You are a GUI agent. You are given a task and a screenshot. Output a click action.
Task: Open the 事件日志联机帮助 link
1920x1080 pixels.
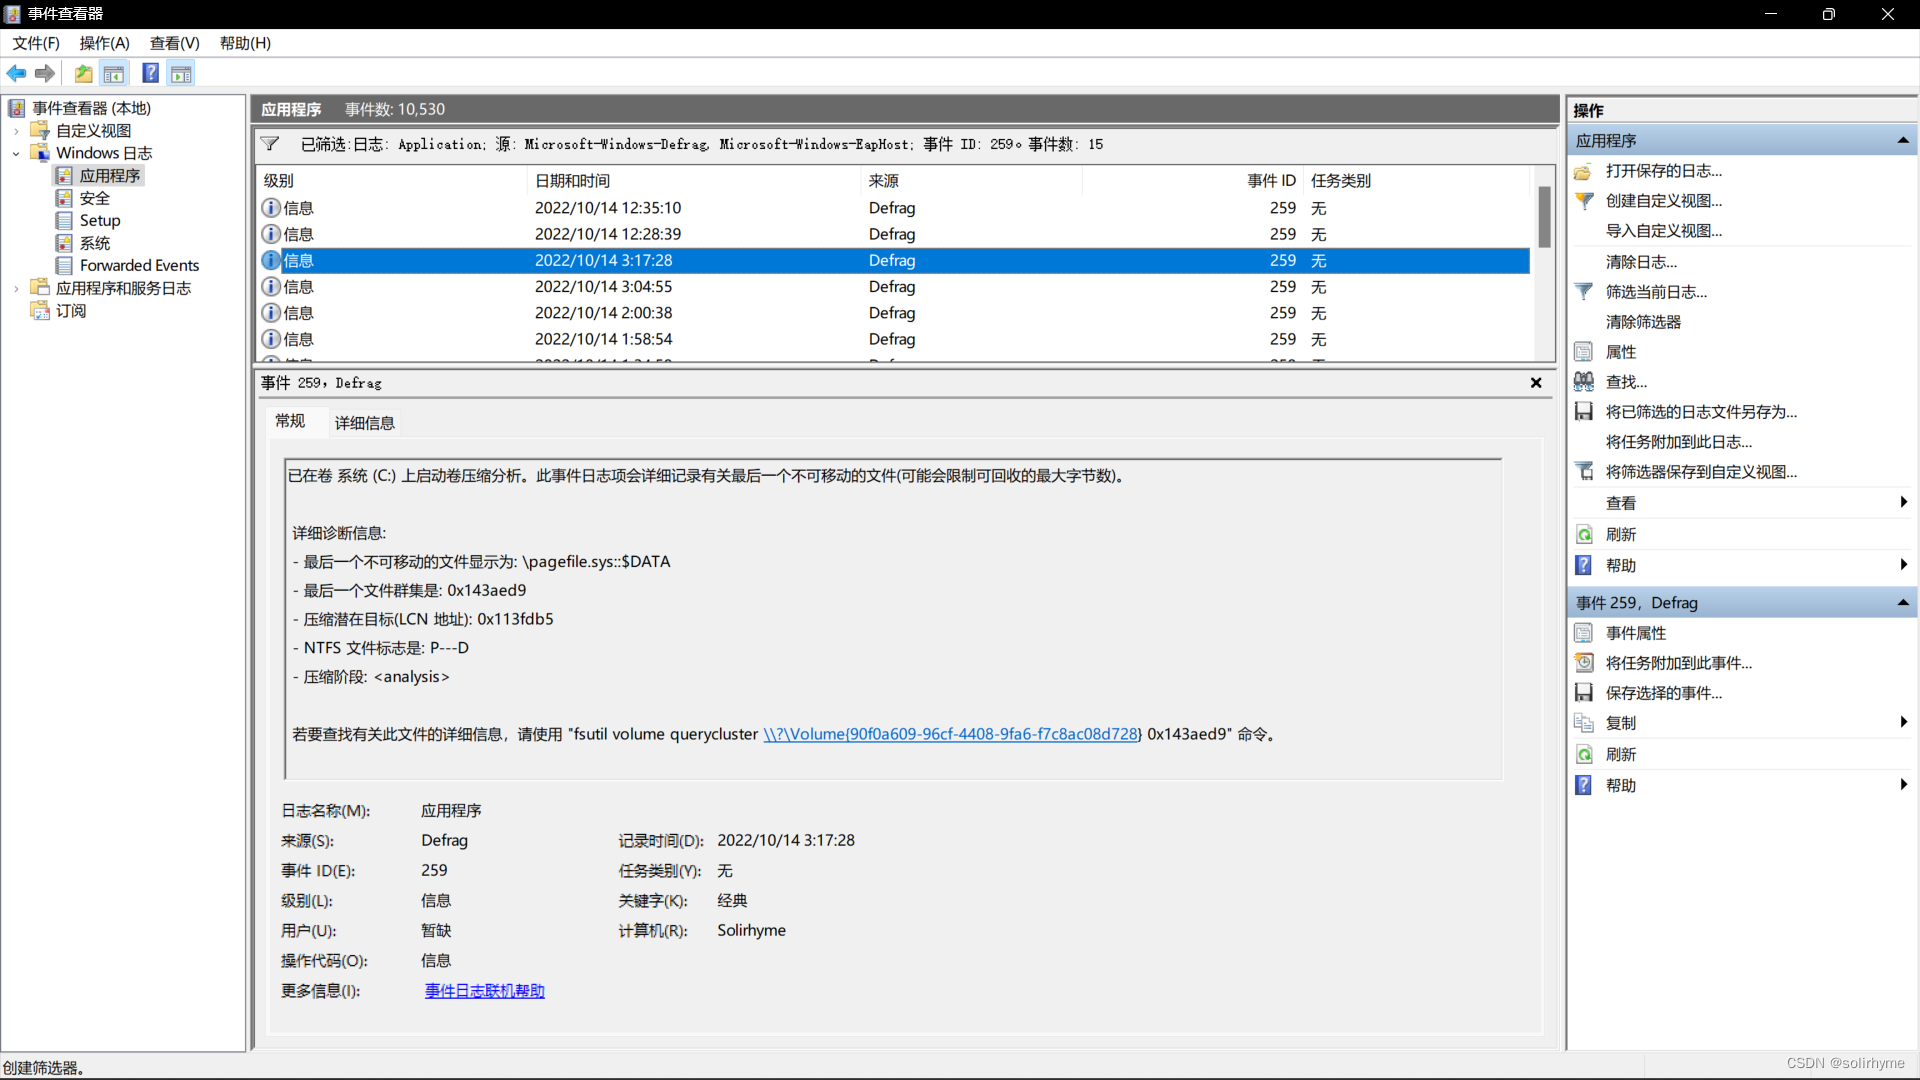(484, 991)
